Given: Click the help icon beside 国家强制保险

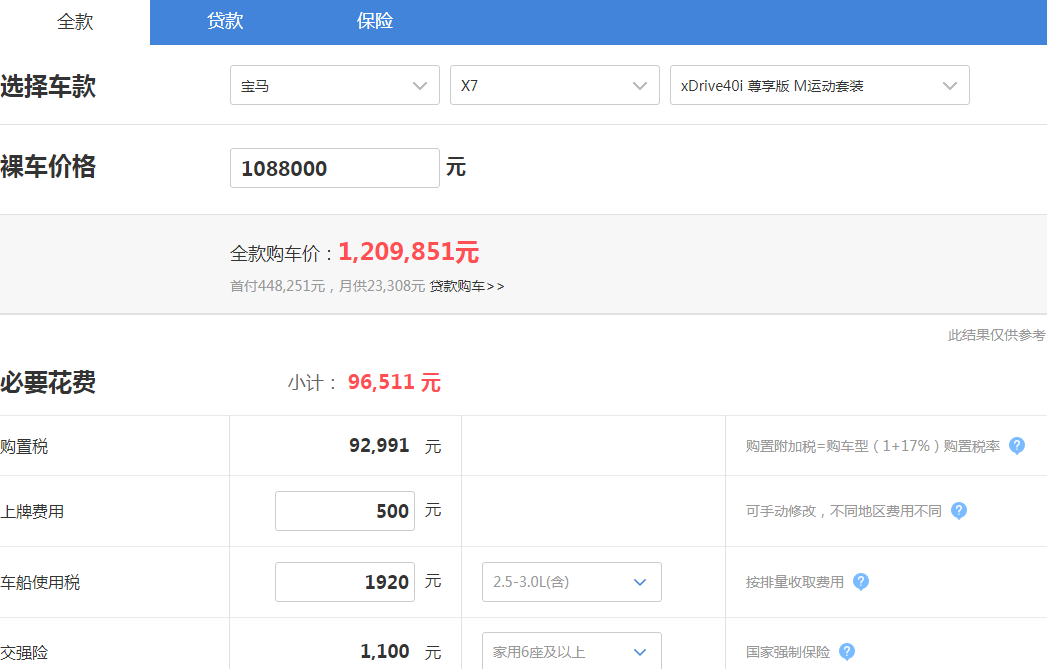Looking at the screenshot, I should pos(847,652).
